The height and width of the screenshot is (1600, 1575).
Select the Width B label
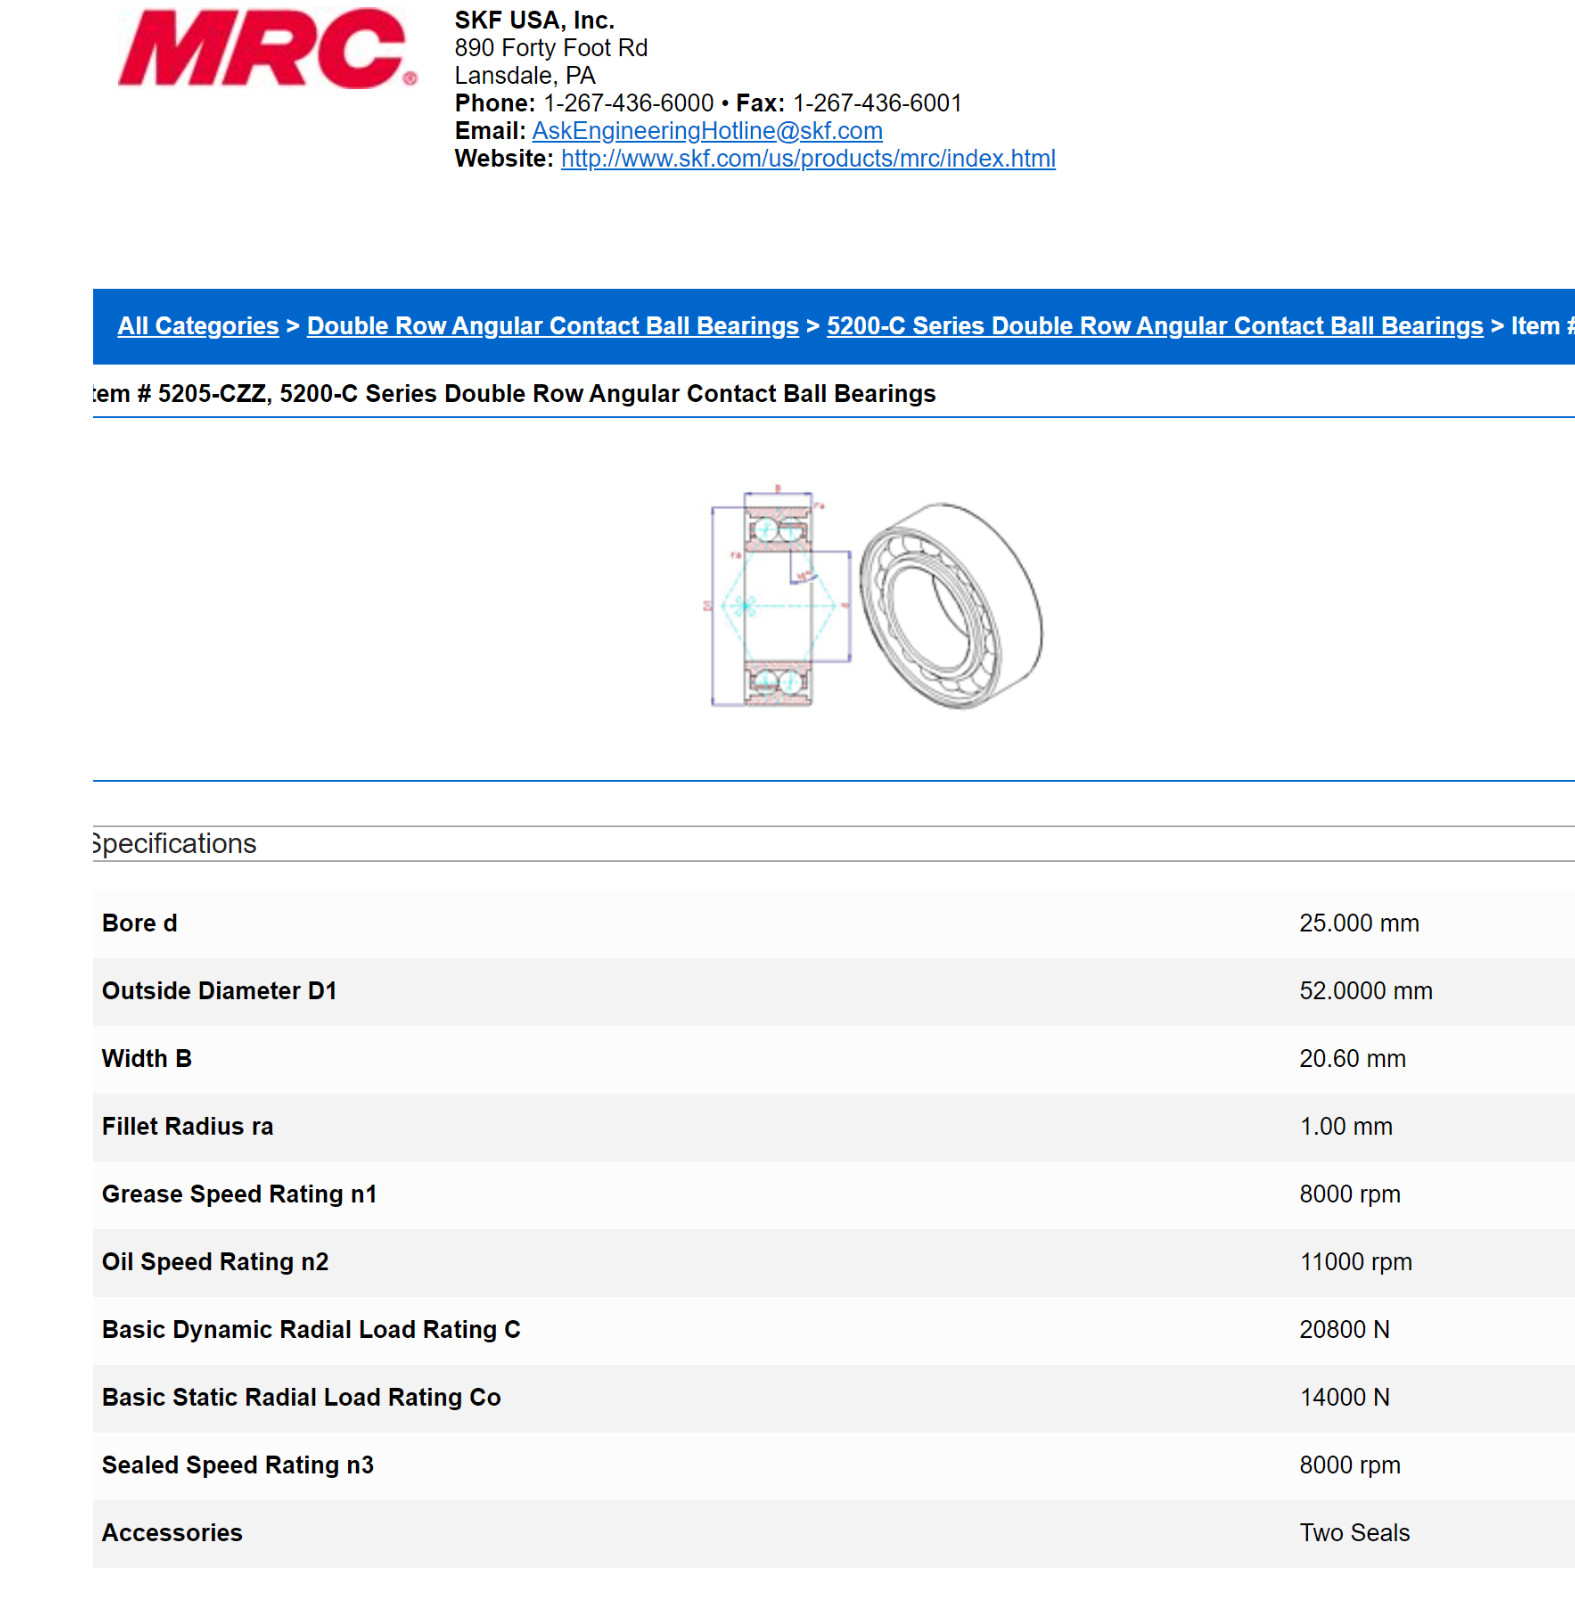point(147,1059)
